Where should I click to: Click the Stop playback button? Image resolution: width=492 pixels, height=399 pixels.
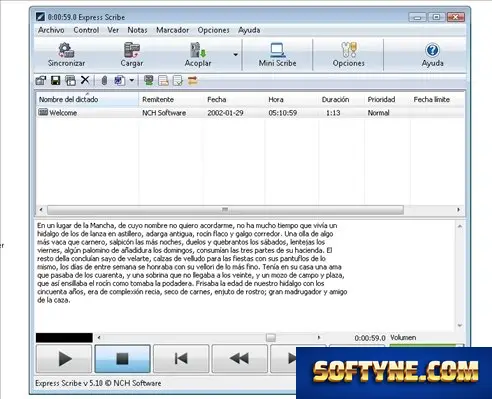coord(122,359)
